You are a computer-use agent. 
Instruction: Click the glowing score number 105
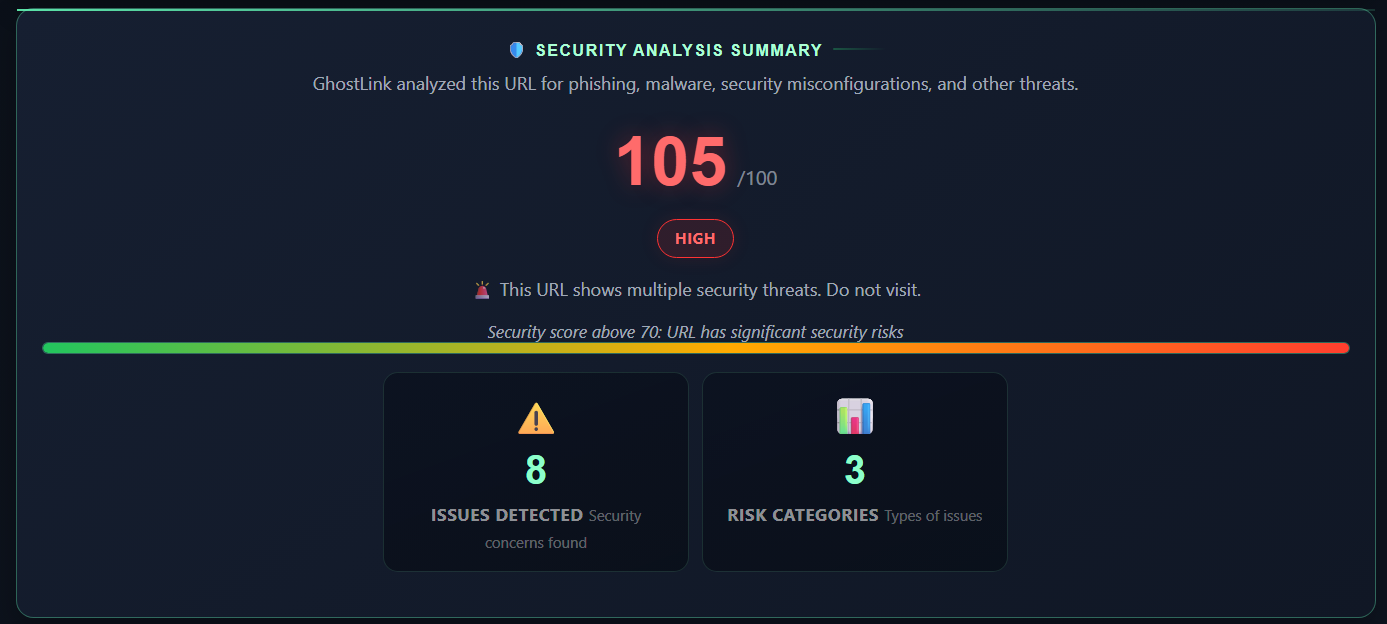point(670,160)
